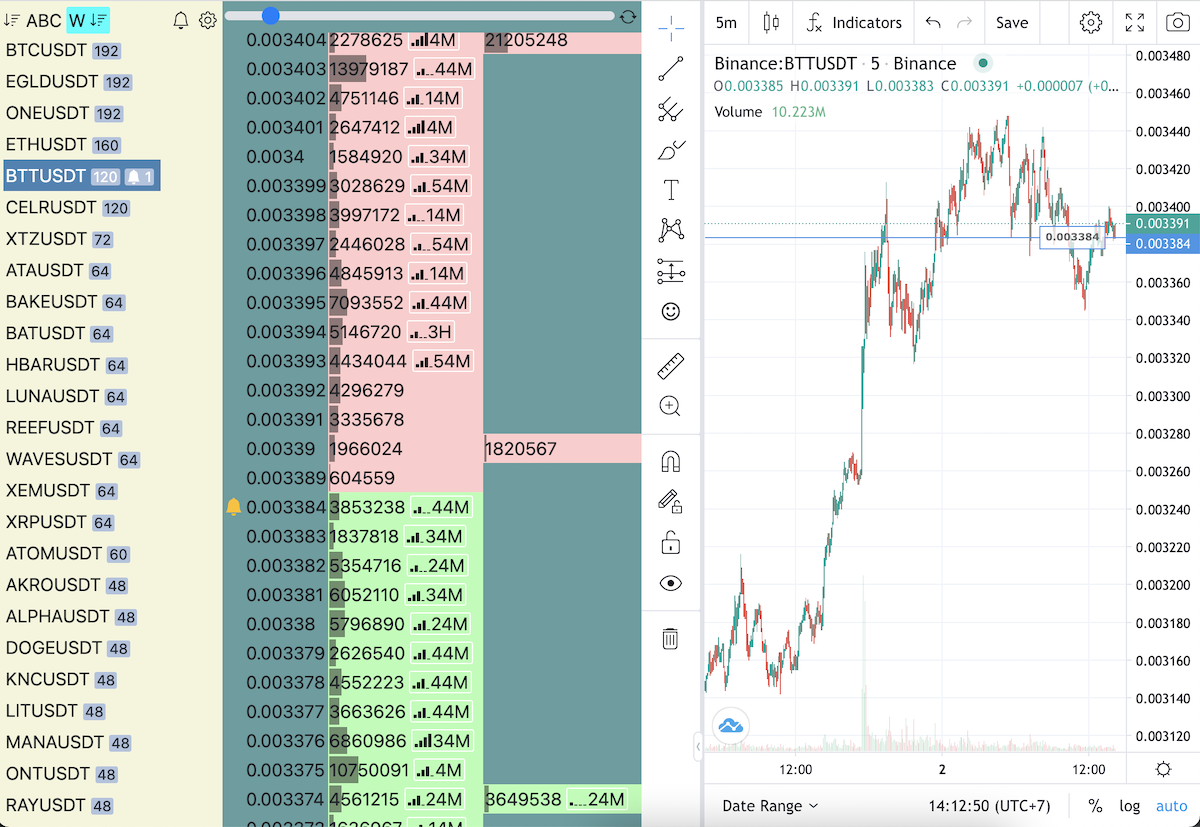This screenshot has height=827, width=1200.
Task: Select the ruler measure tool
Action: [x=671, y=365]
